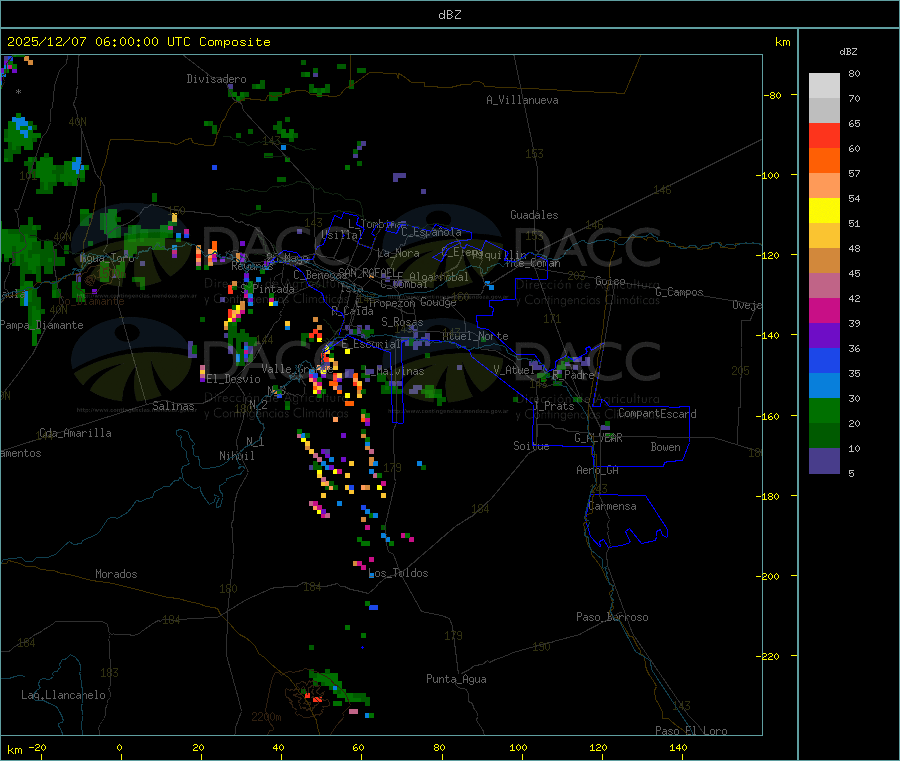This screenshot has width=900, height=761.
Task: Click the '80' value on the color scale
Action: coord(854,73)
